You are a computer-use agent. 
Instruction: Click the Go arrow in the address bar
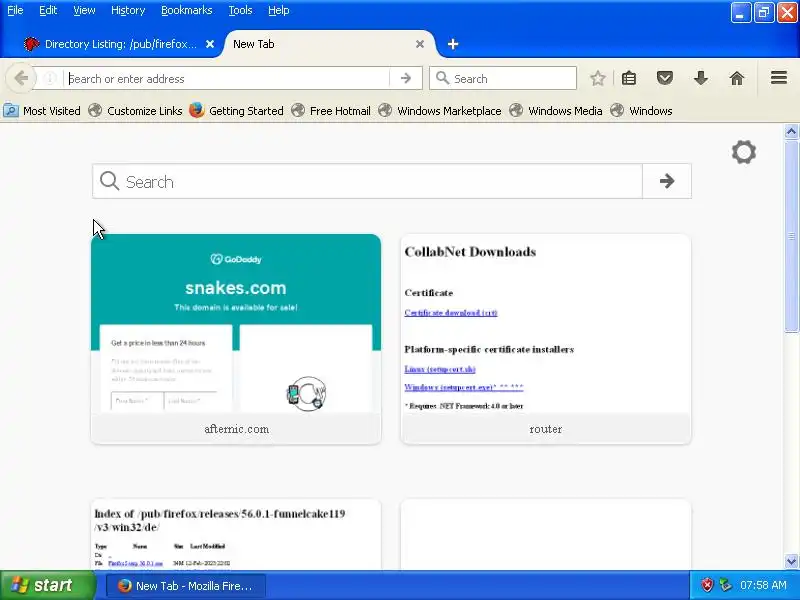(x=406, y=79)
